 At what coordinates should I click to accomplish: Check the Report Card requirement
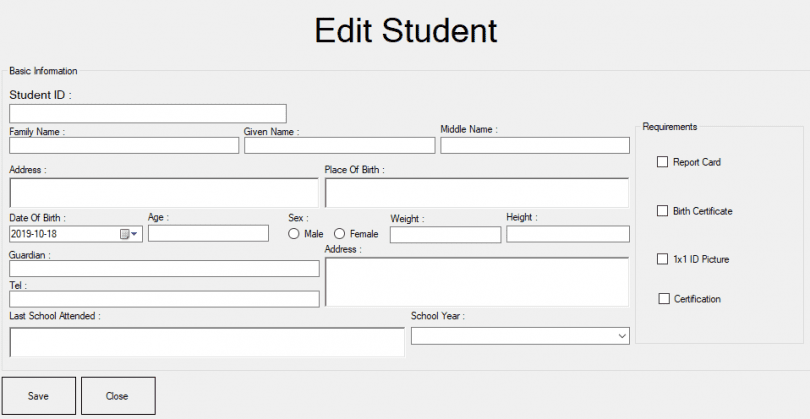click(662, 162)
